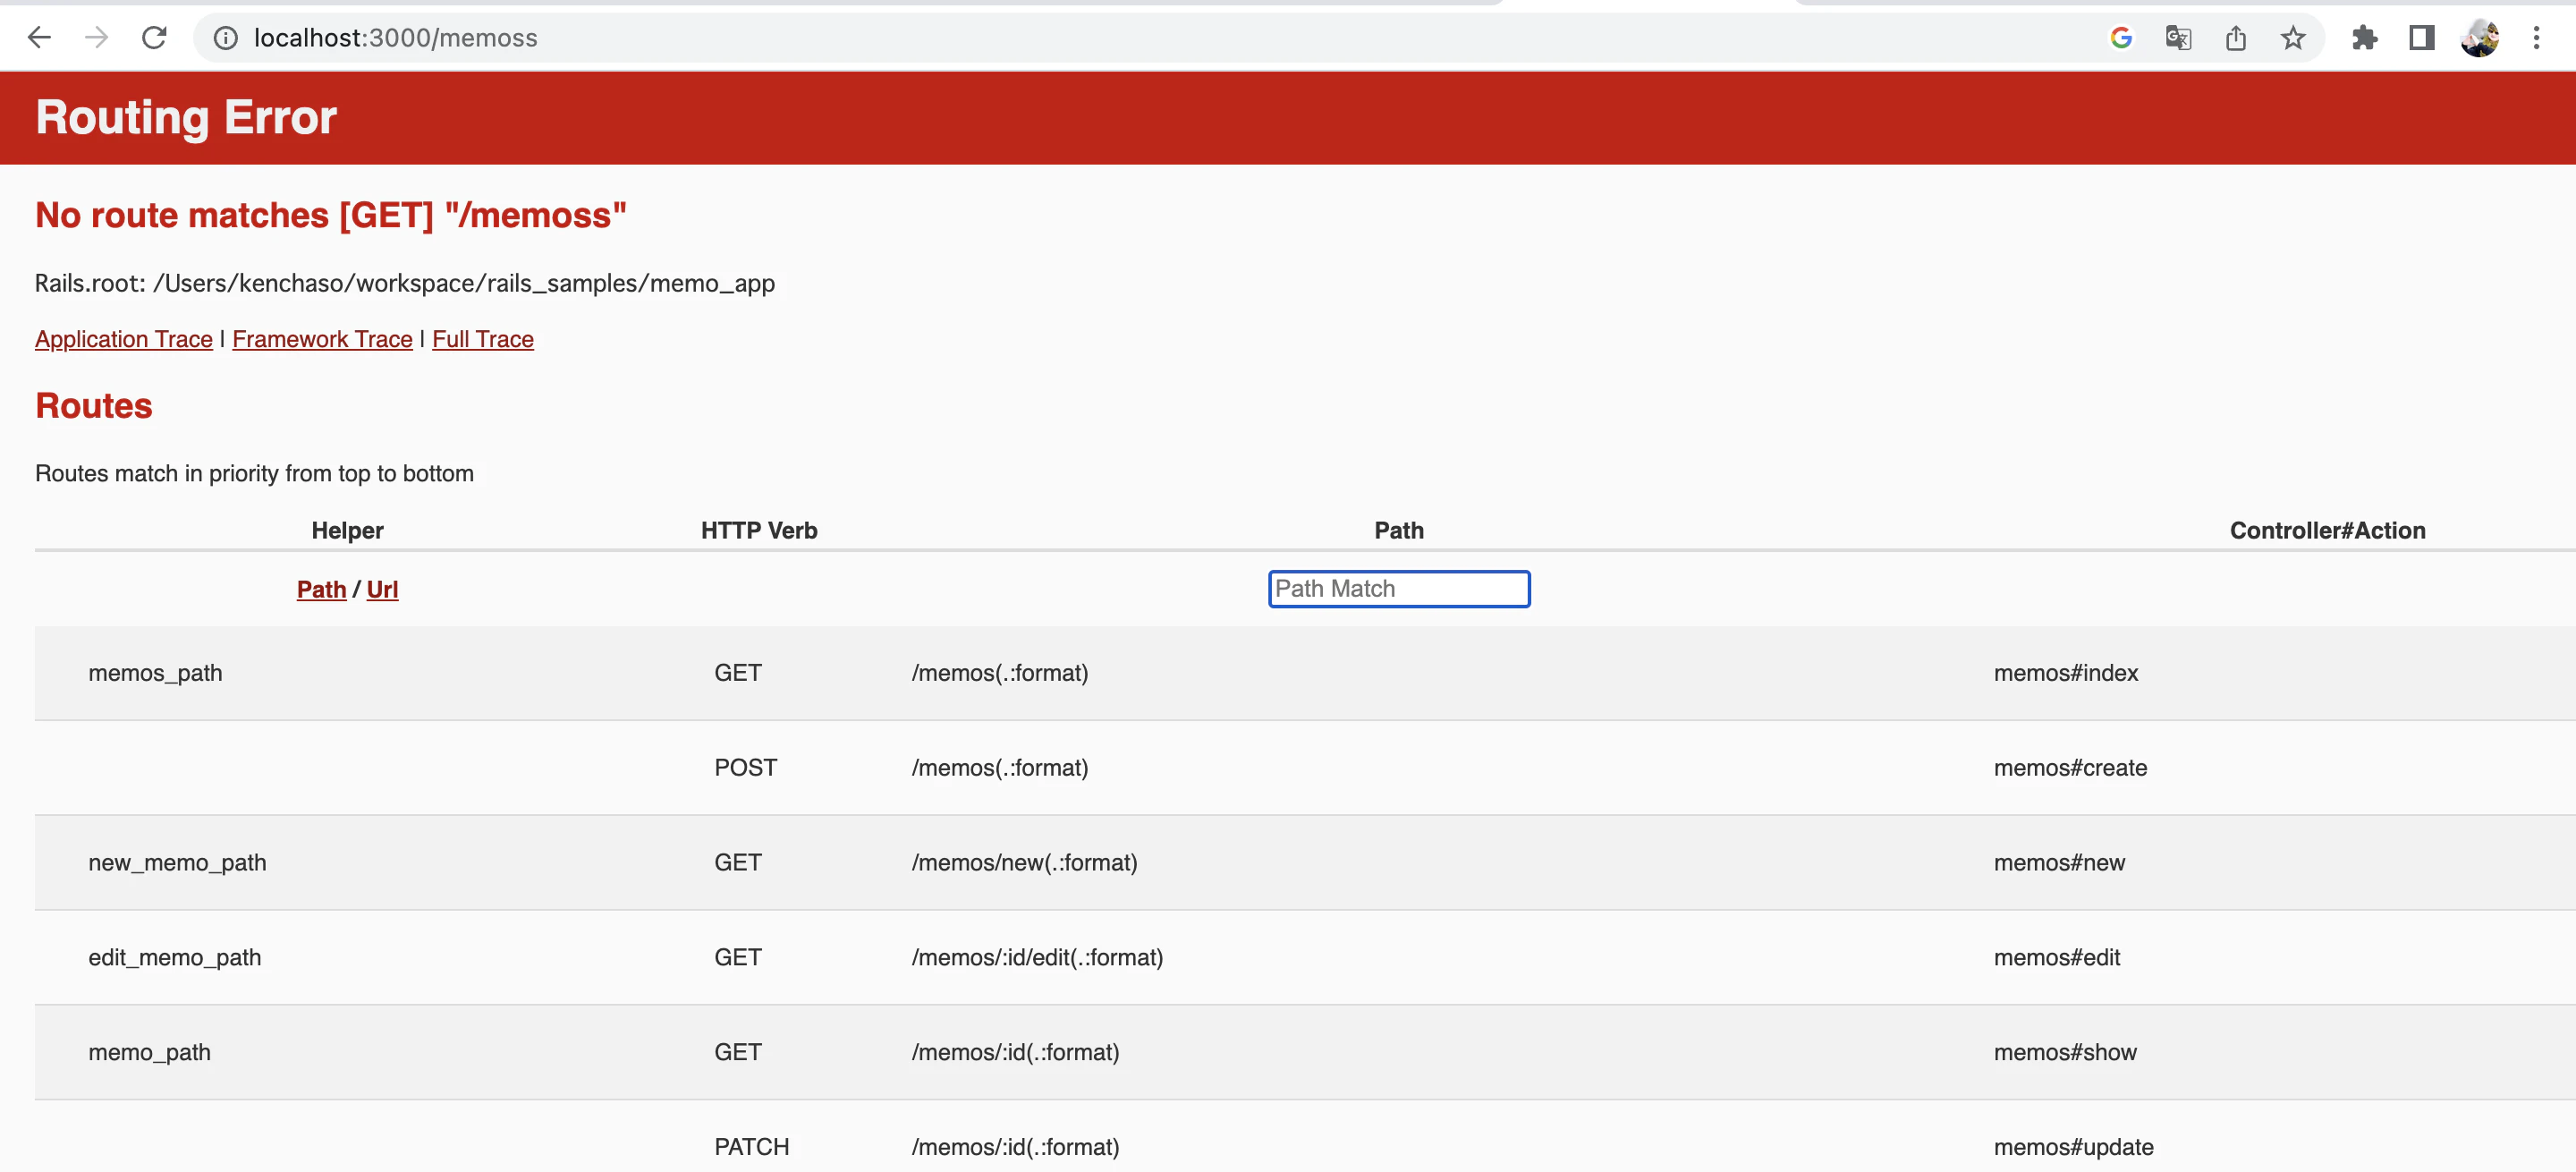Open the site information icon in address bar

[x=226, y=38]
